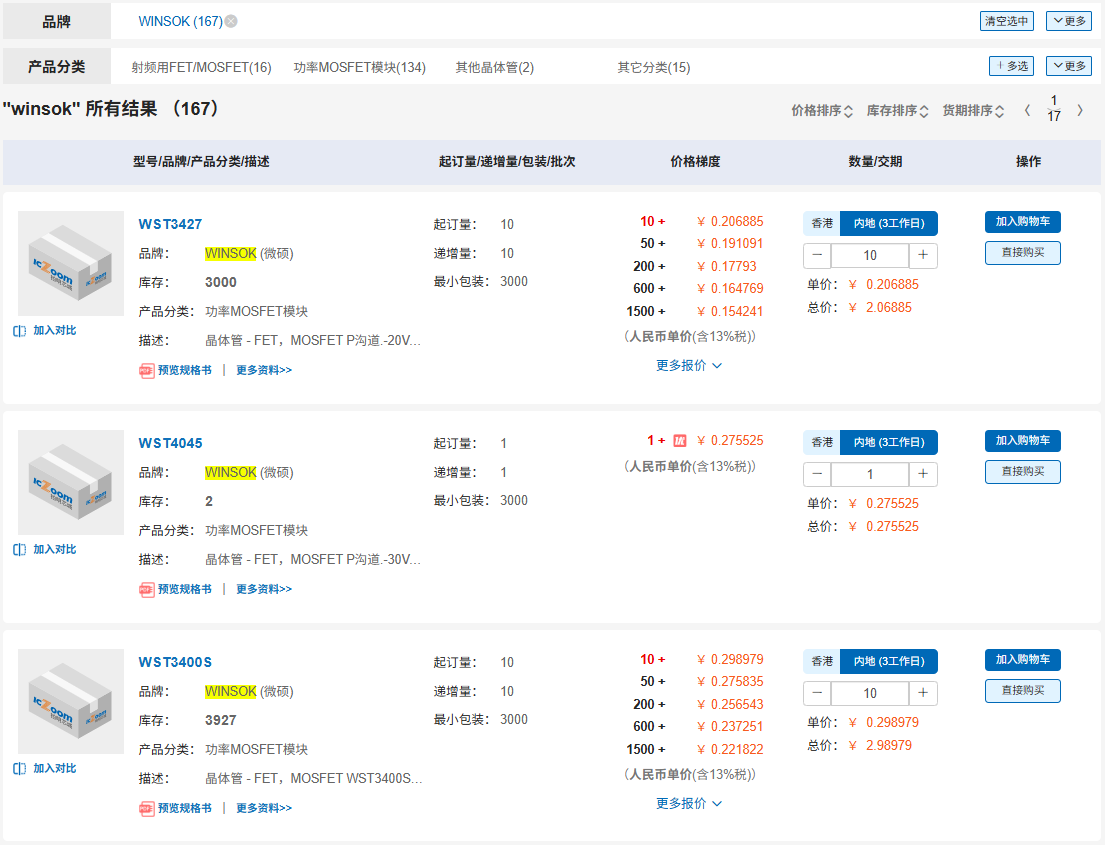Expand more brands with 更多 dropdown
Screen dimensions: 1105x845
click(x=1068, y=21)
